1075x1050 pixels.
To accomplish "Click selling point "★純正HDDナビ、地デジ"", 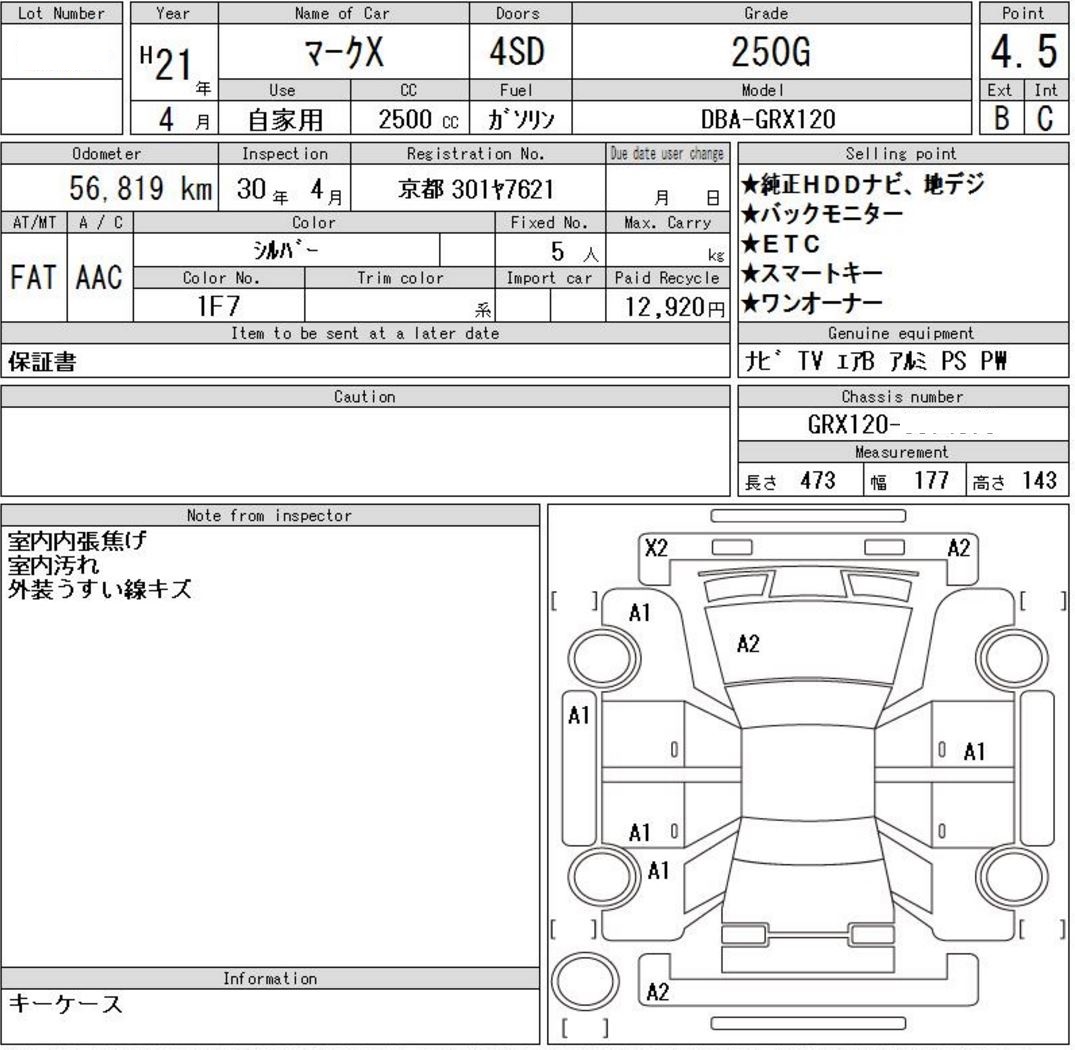I will pos(863,184).
